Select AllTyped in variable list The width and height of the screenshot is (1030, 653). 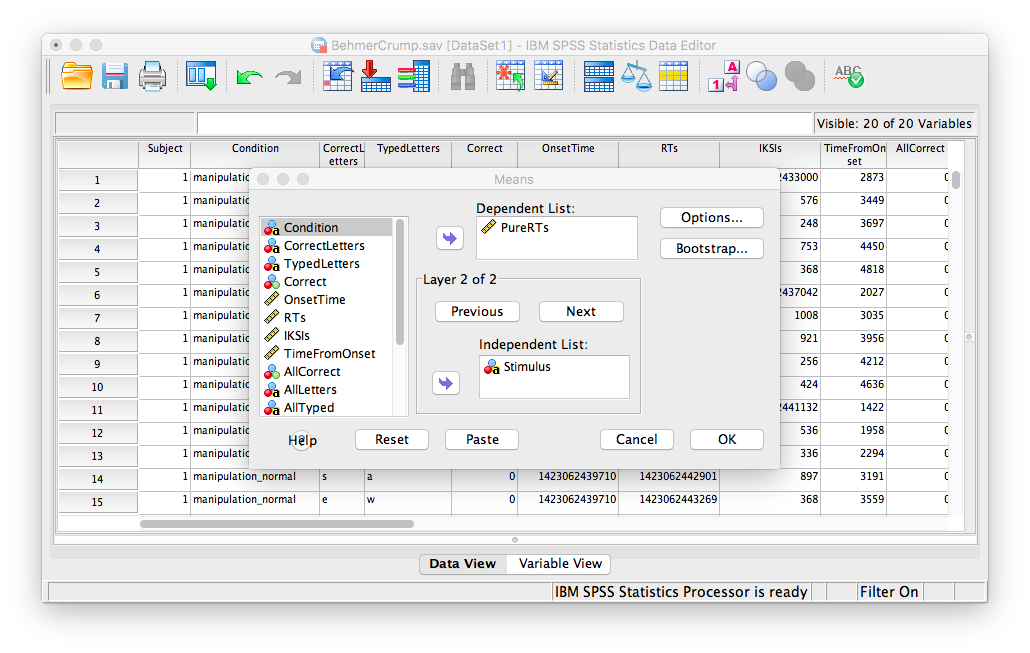click(326, 407)
